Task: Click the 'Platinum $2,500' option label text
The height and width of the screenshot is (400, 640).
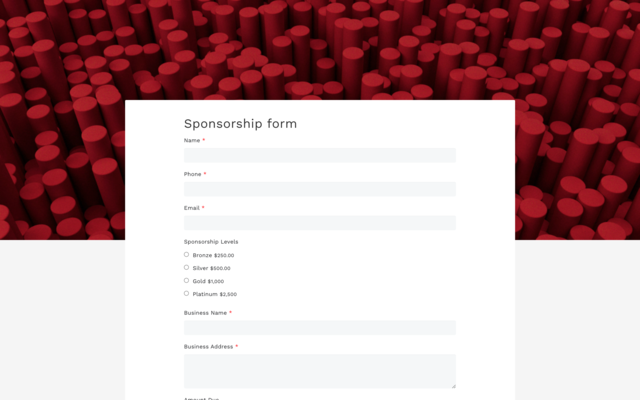Action: 214,294
